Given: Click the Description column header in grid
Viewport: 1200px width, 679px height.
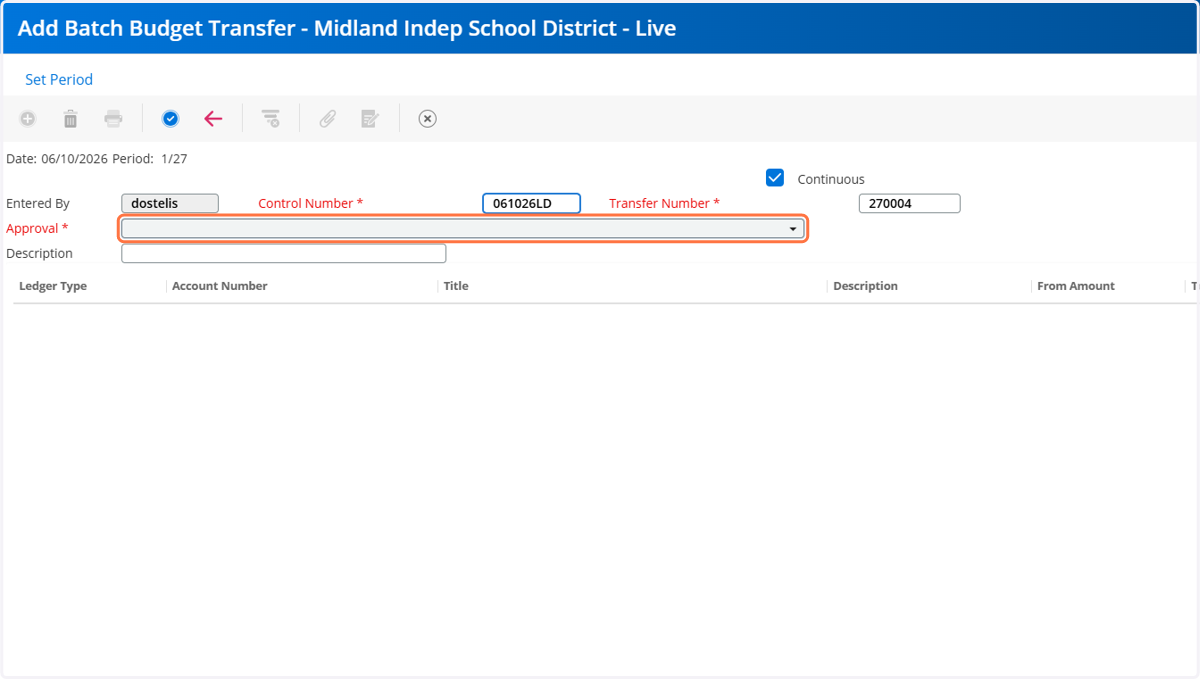Looking at the screenshot, I should (x=865, y=286).
